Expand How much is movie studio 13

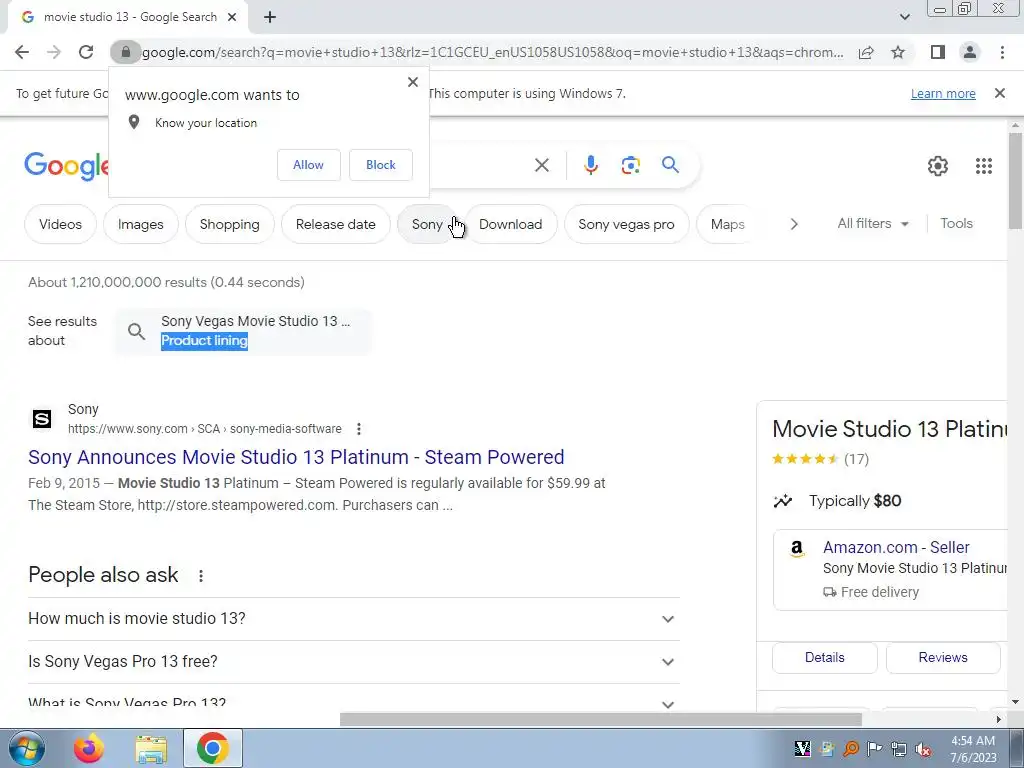click(353, 618)
